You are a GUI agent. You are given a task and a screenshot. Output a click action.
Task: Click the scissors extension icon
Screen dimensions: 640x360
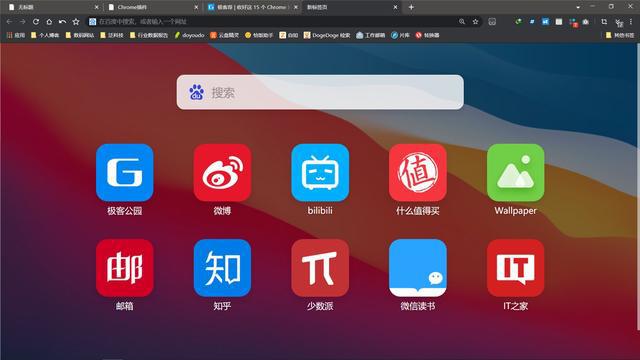(619, 22)
